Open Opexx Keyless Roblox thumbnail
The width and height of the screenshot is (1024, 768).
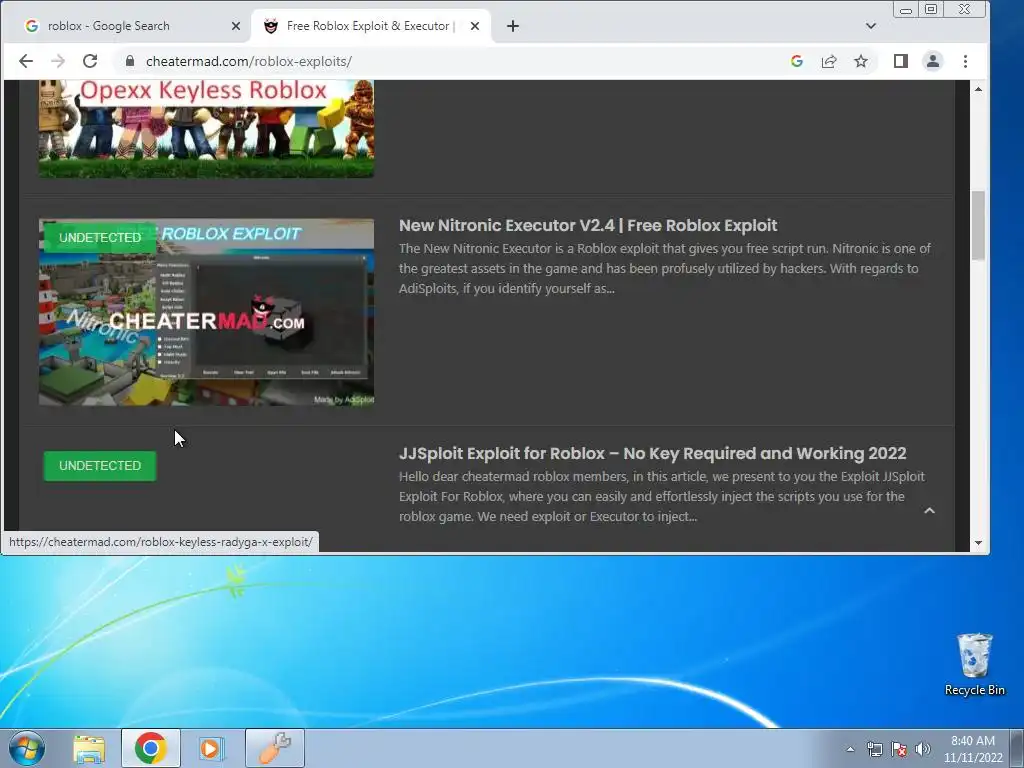(206, 129)
